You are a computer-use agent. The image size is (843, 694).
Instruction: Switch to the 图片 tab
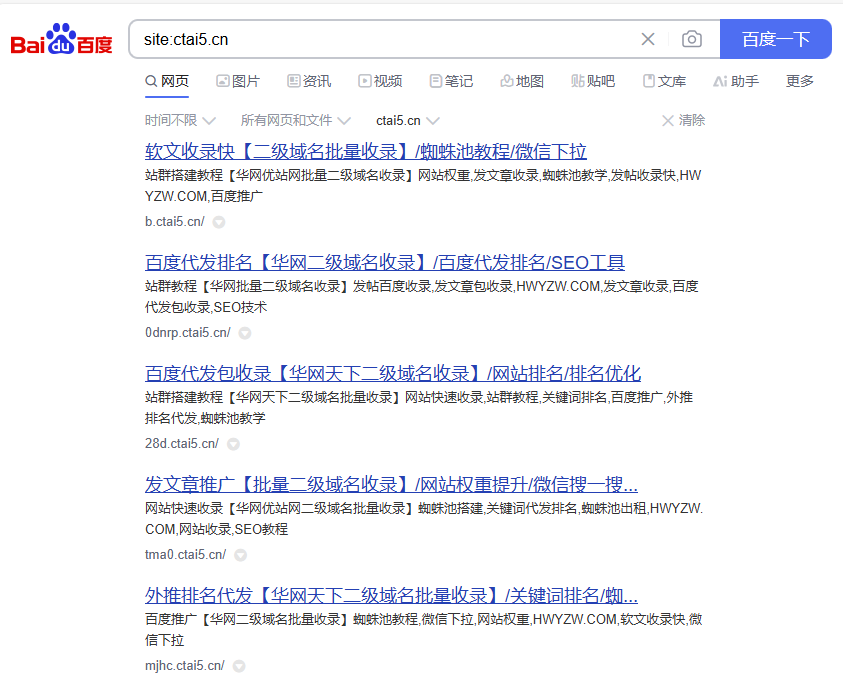pos(238,81)
